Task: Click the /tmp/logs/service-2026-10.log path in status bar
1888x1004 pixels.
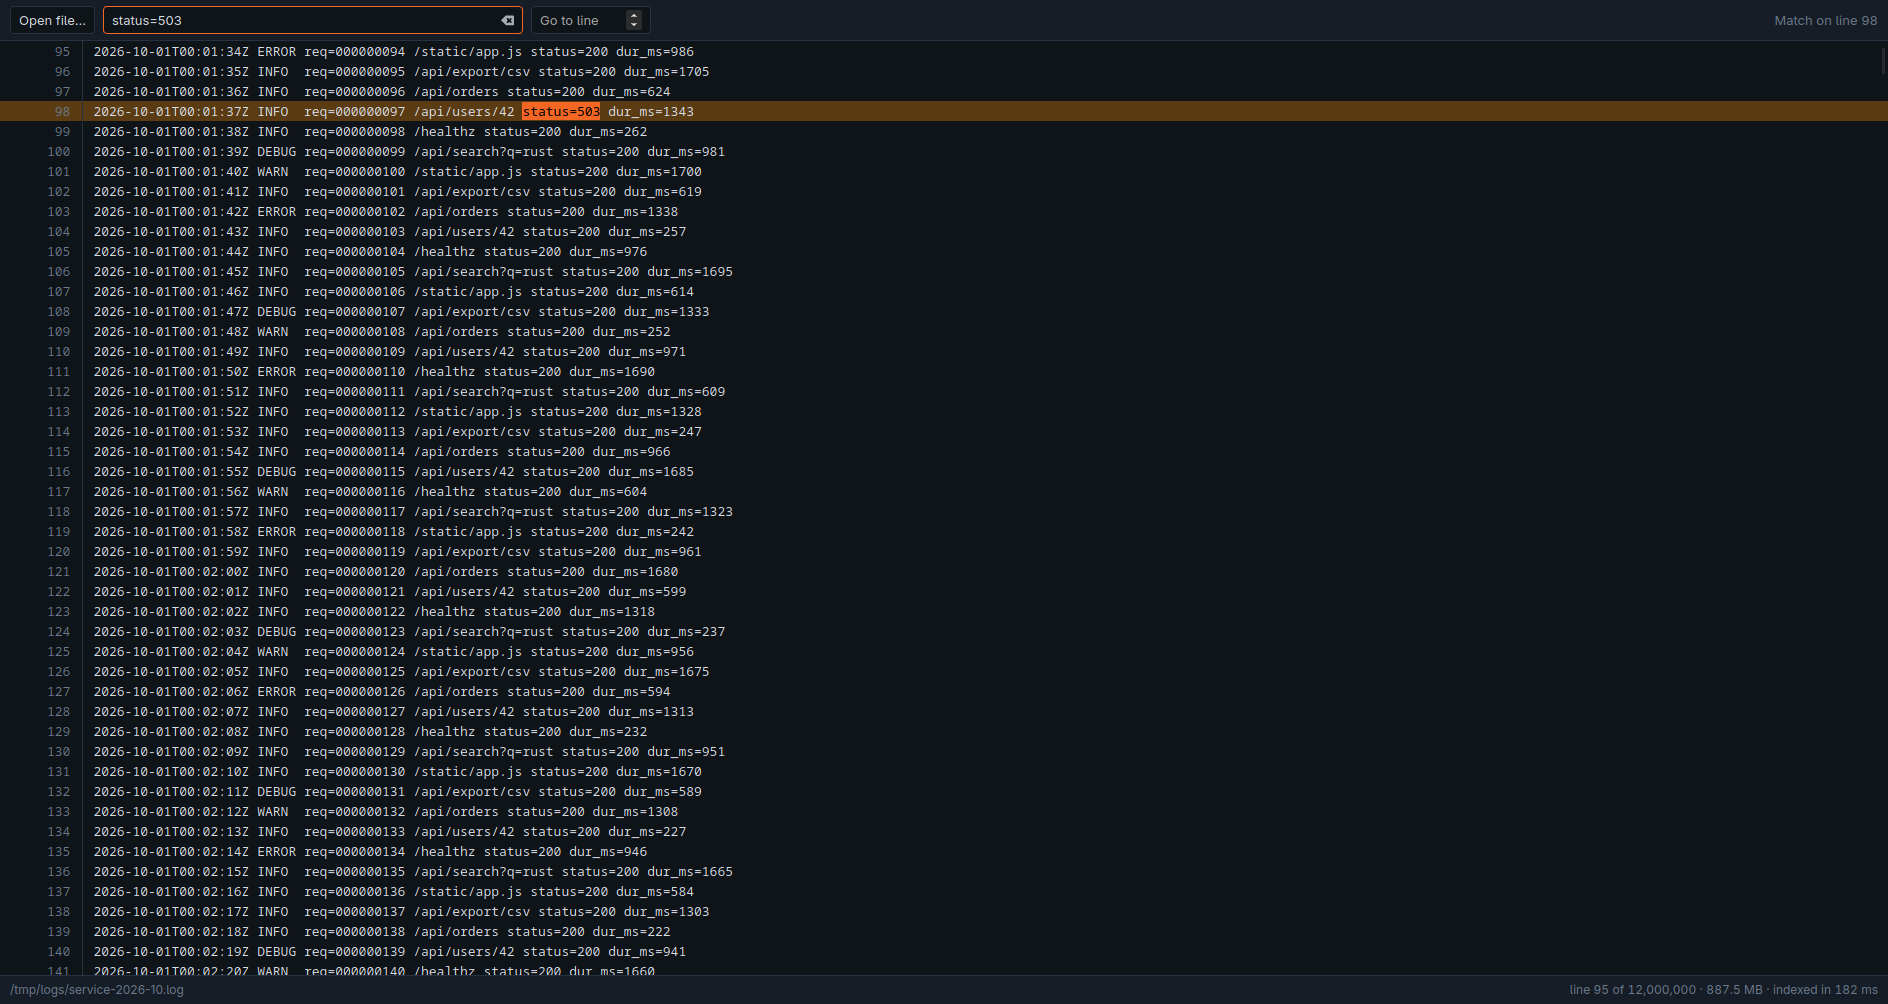Action: [97, 990]
